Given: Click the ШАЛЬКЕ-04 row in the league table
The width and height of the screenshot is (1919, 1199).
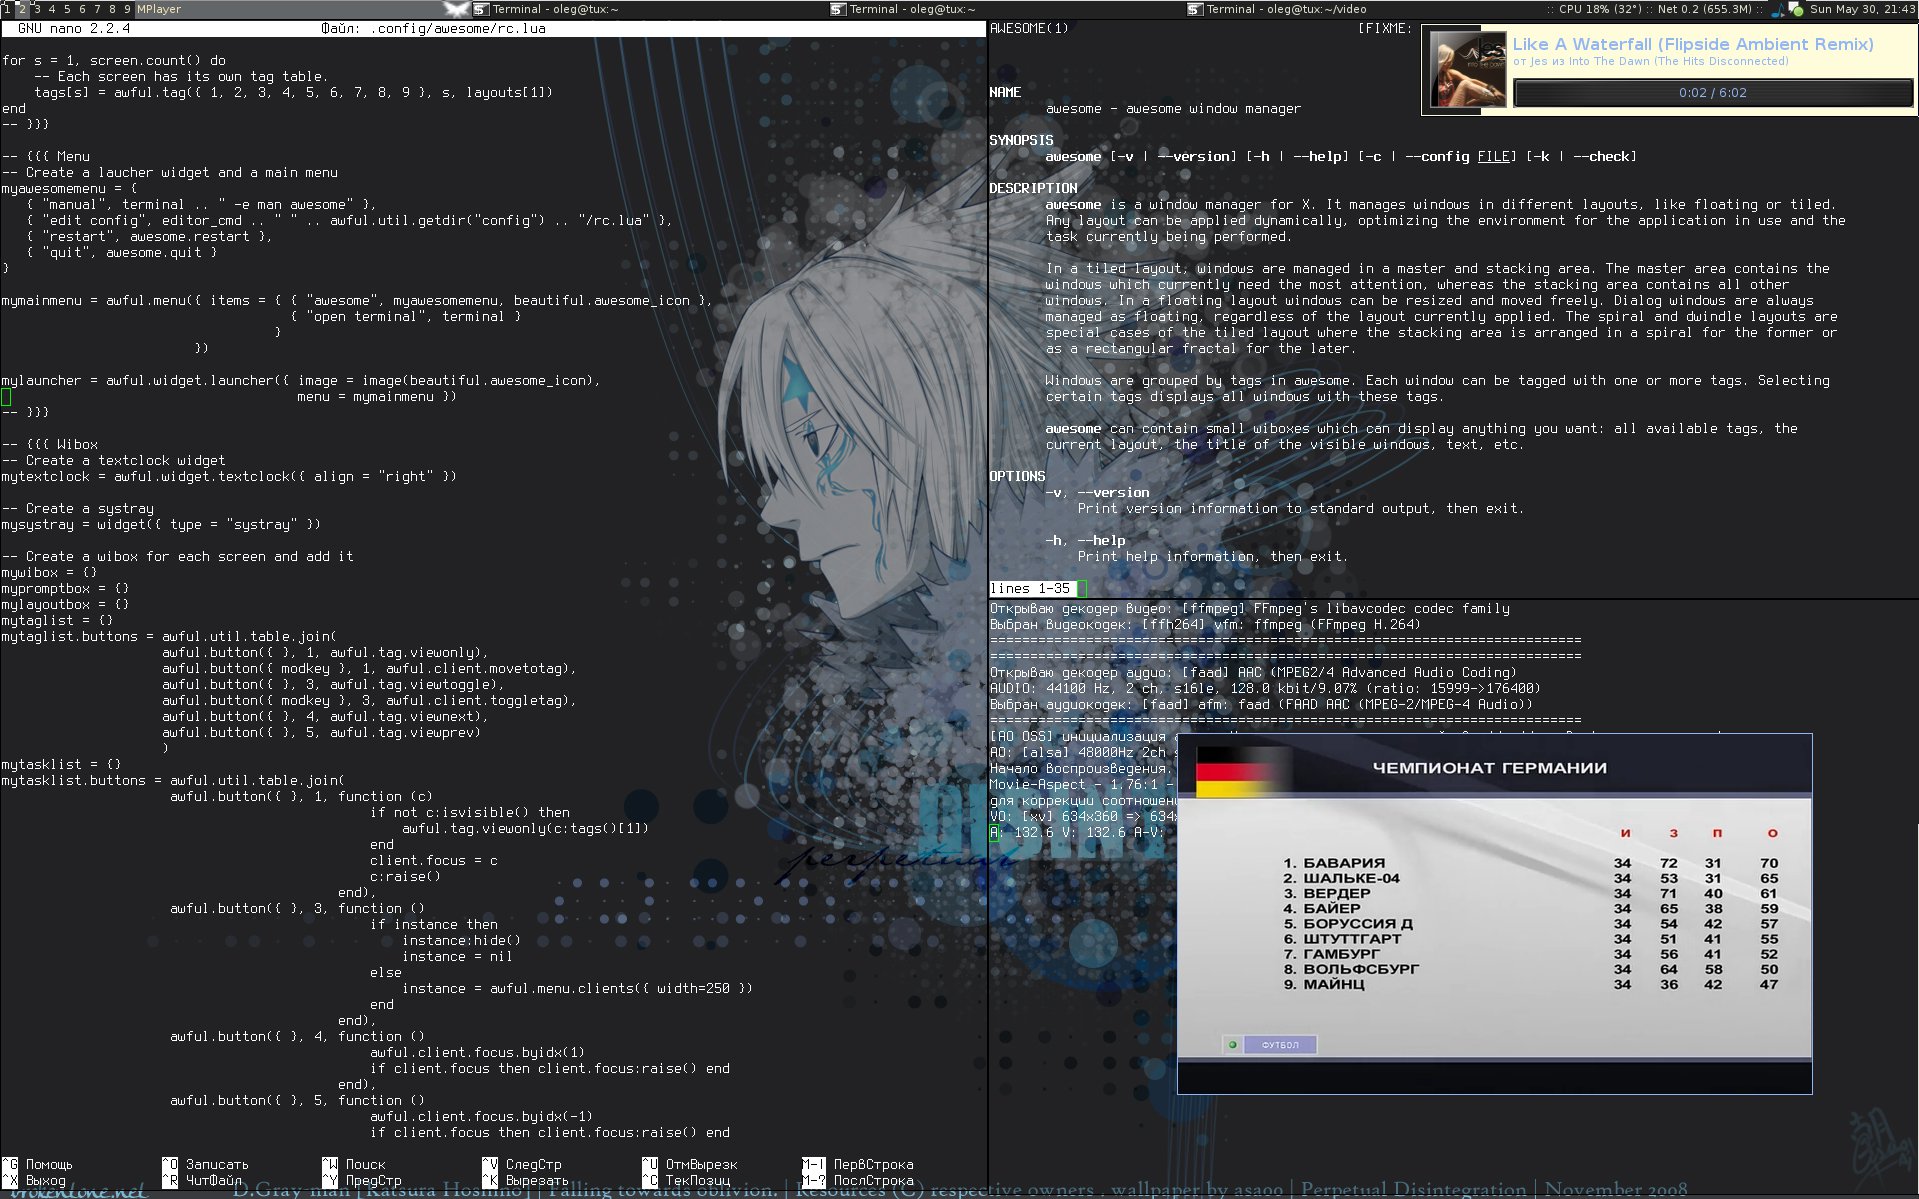Looking at the screenshot, I should 1530,878.
